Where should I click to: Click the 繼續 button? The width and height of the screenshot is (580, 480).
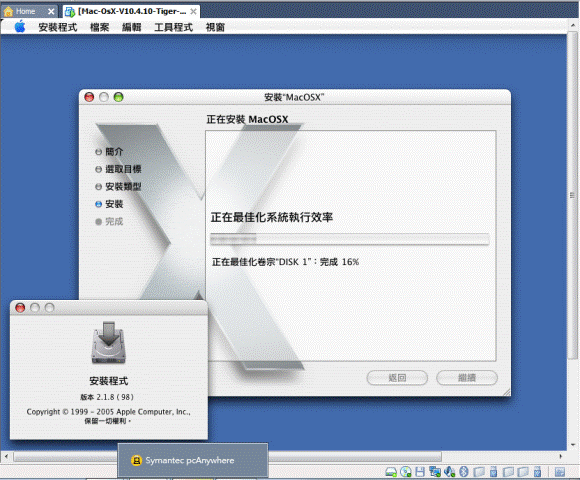click(467, 378)
